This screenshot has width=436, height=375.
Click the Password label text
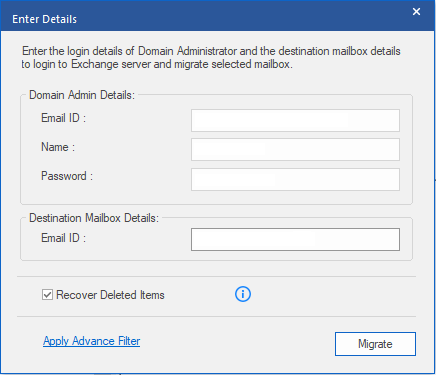67,176
